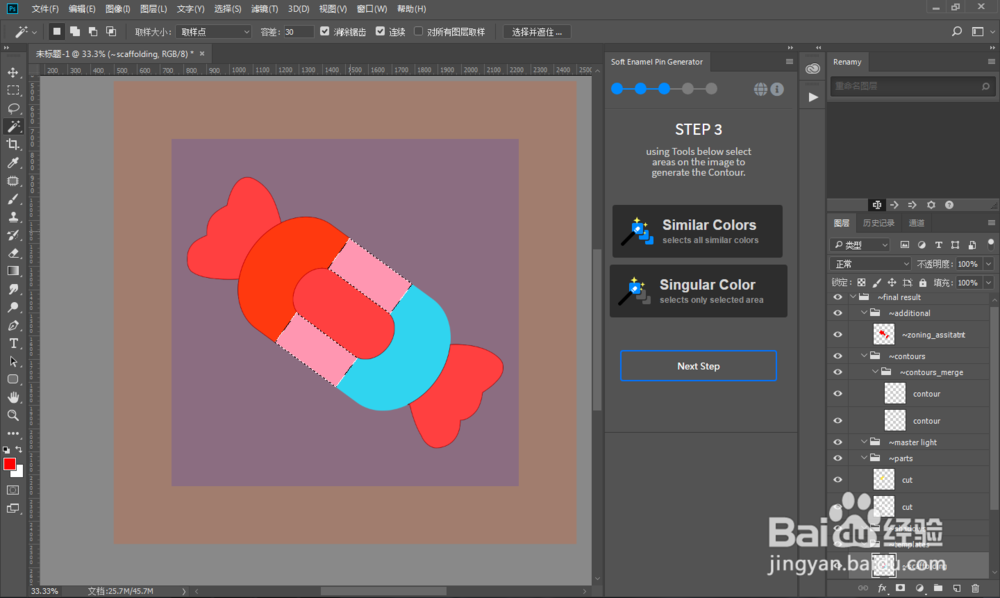Hide the ~zoning_assitant layer
1000x598 pixels.
(x=837, y=335)
